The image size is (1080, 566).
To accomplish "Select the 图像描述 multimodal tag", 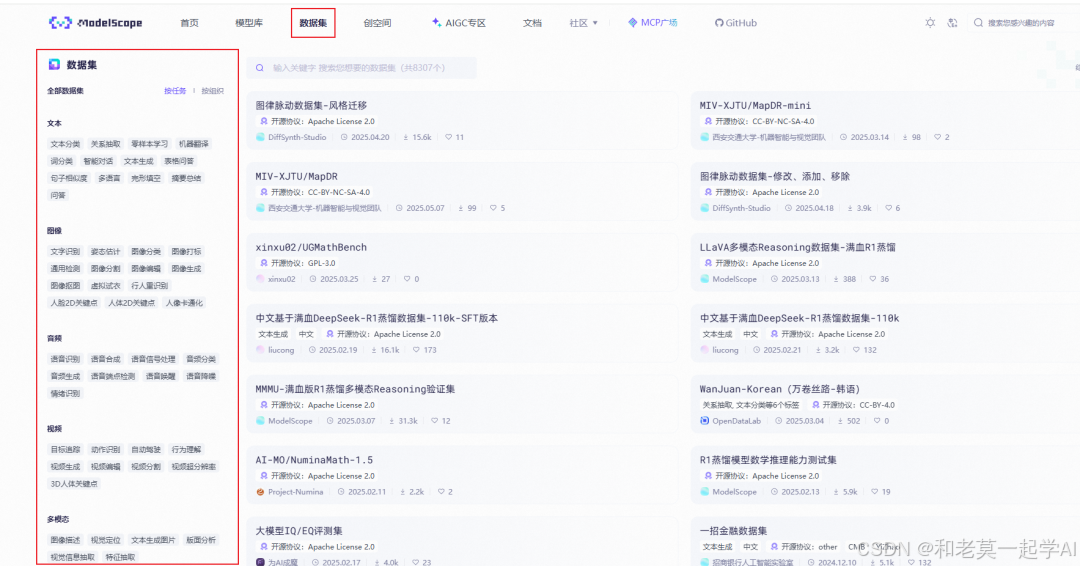I will [65, 540].
